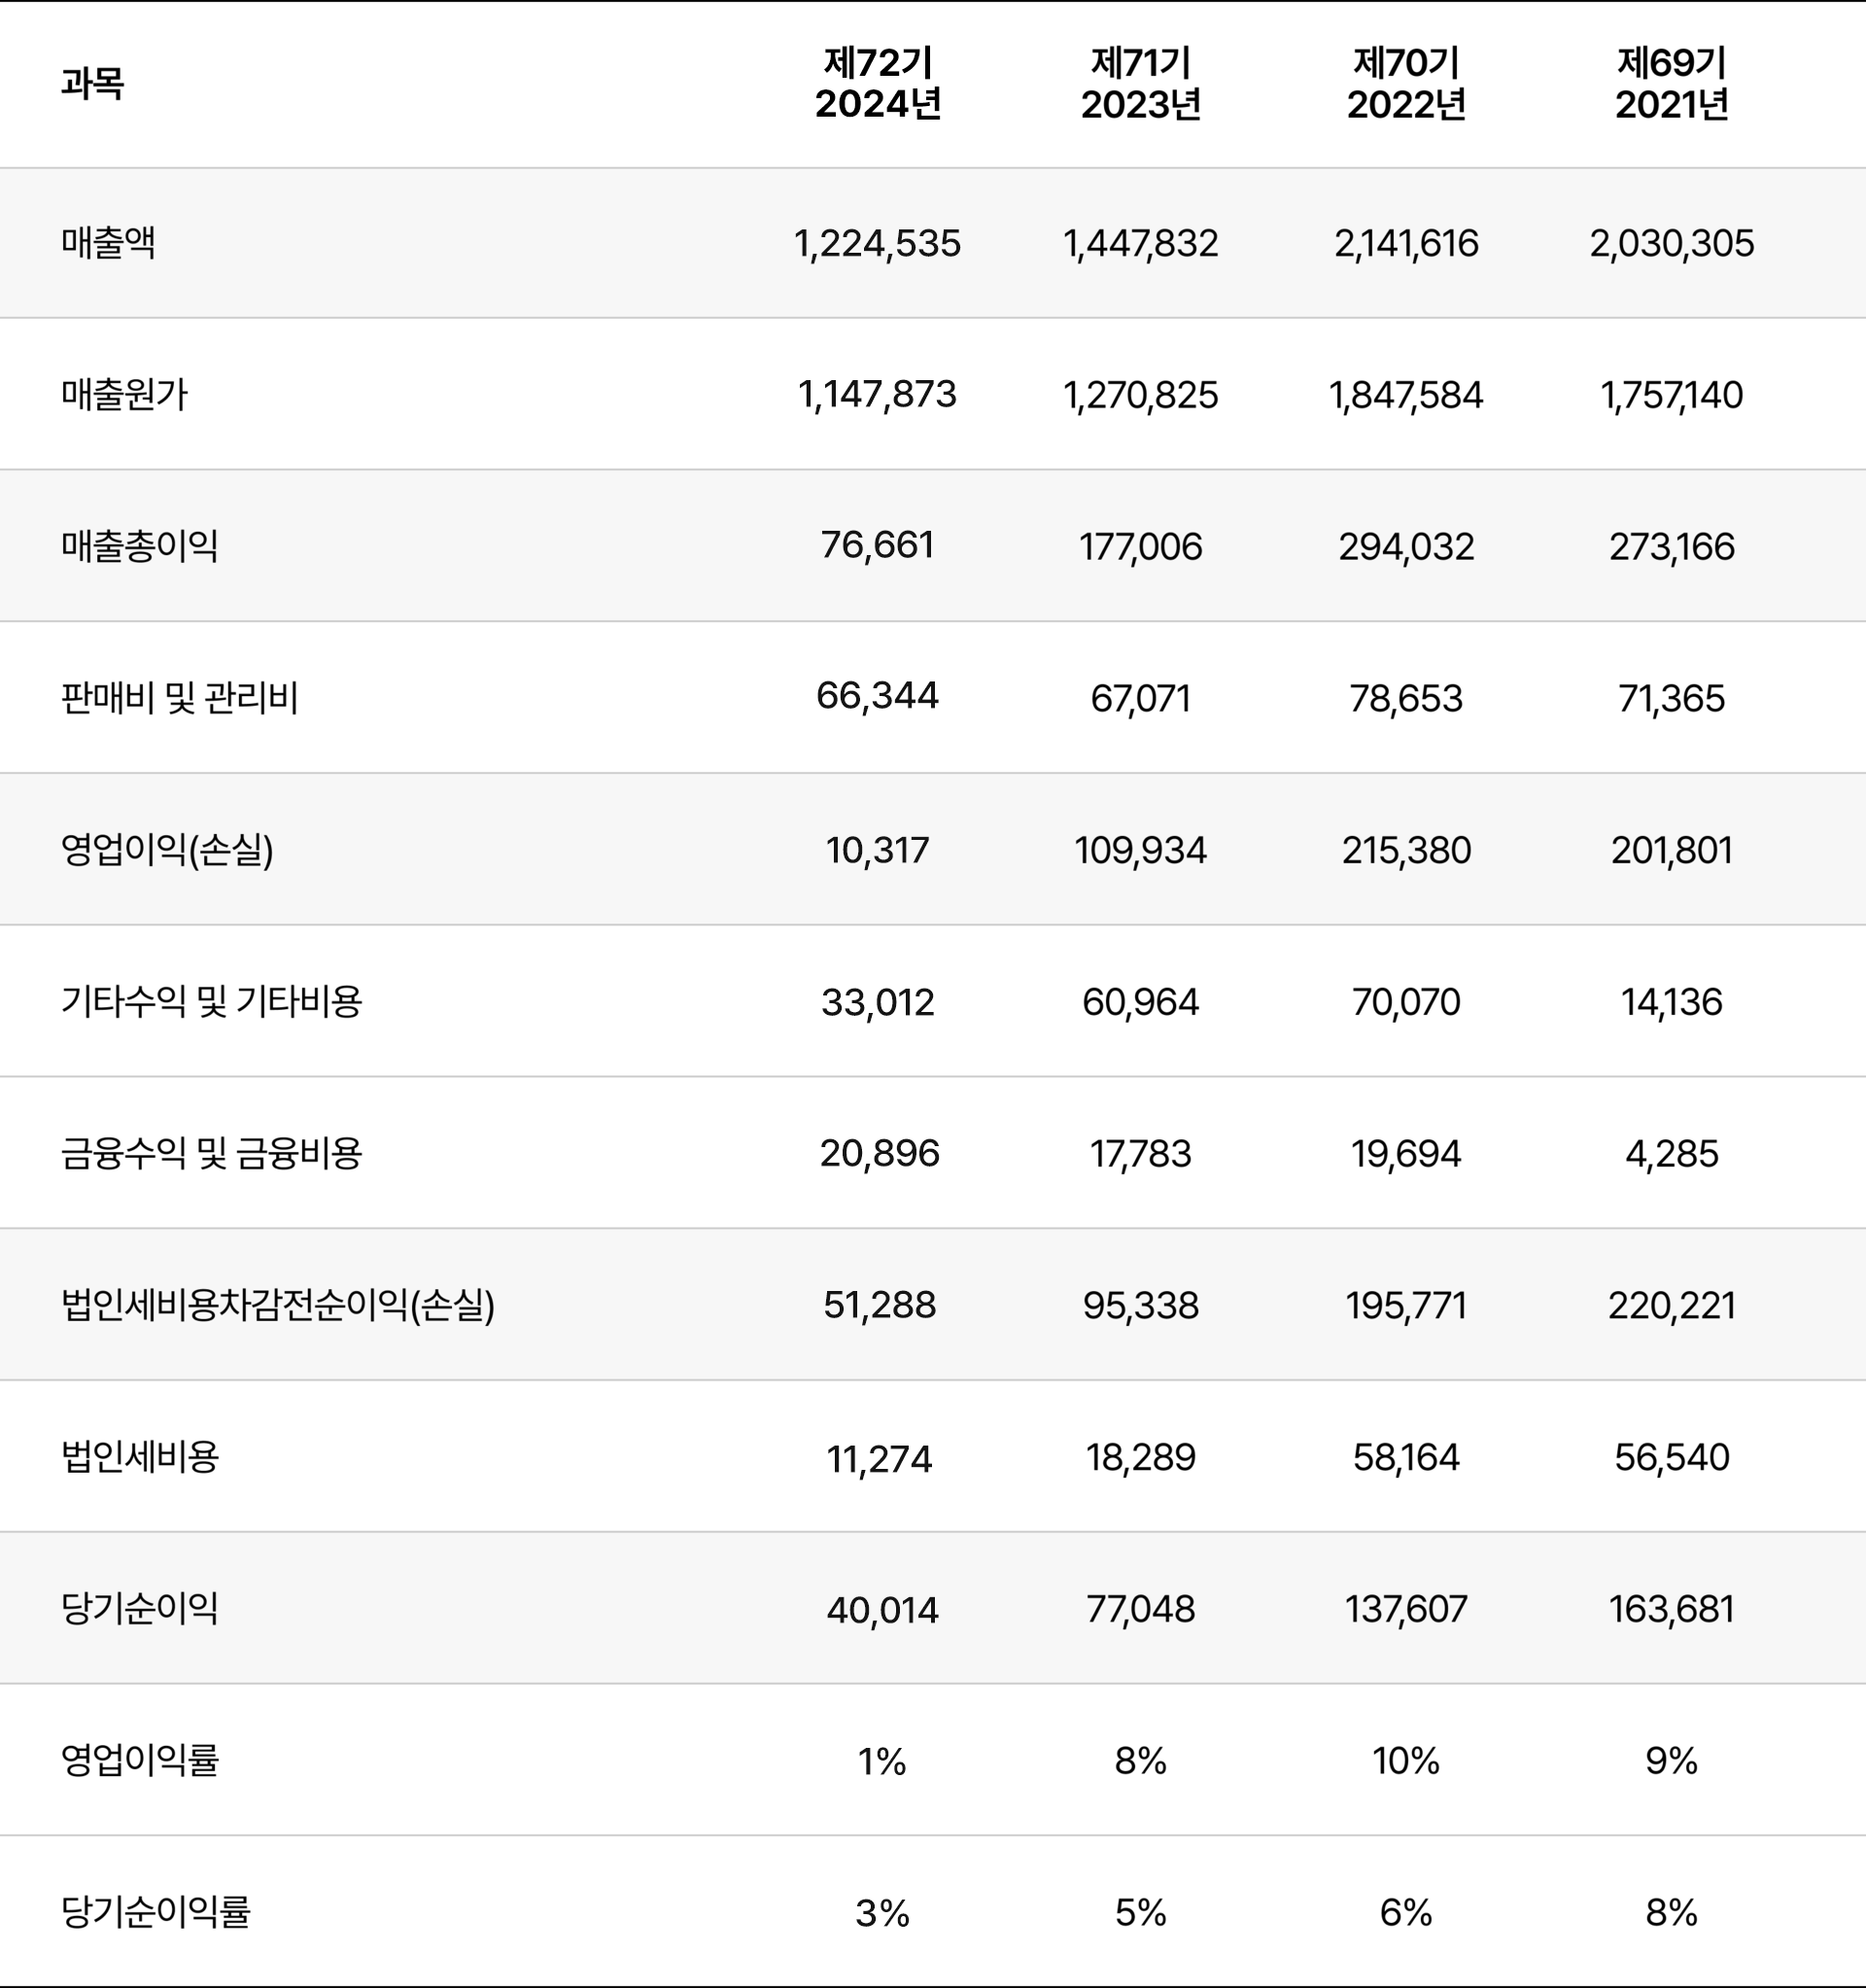This screenshot has height=1988, width=1866.
Task: Select the 제70기 2022년 column header
Action: tap(1406, 84)
